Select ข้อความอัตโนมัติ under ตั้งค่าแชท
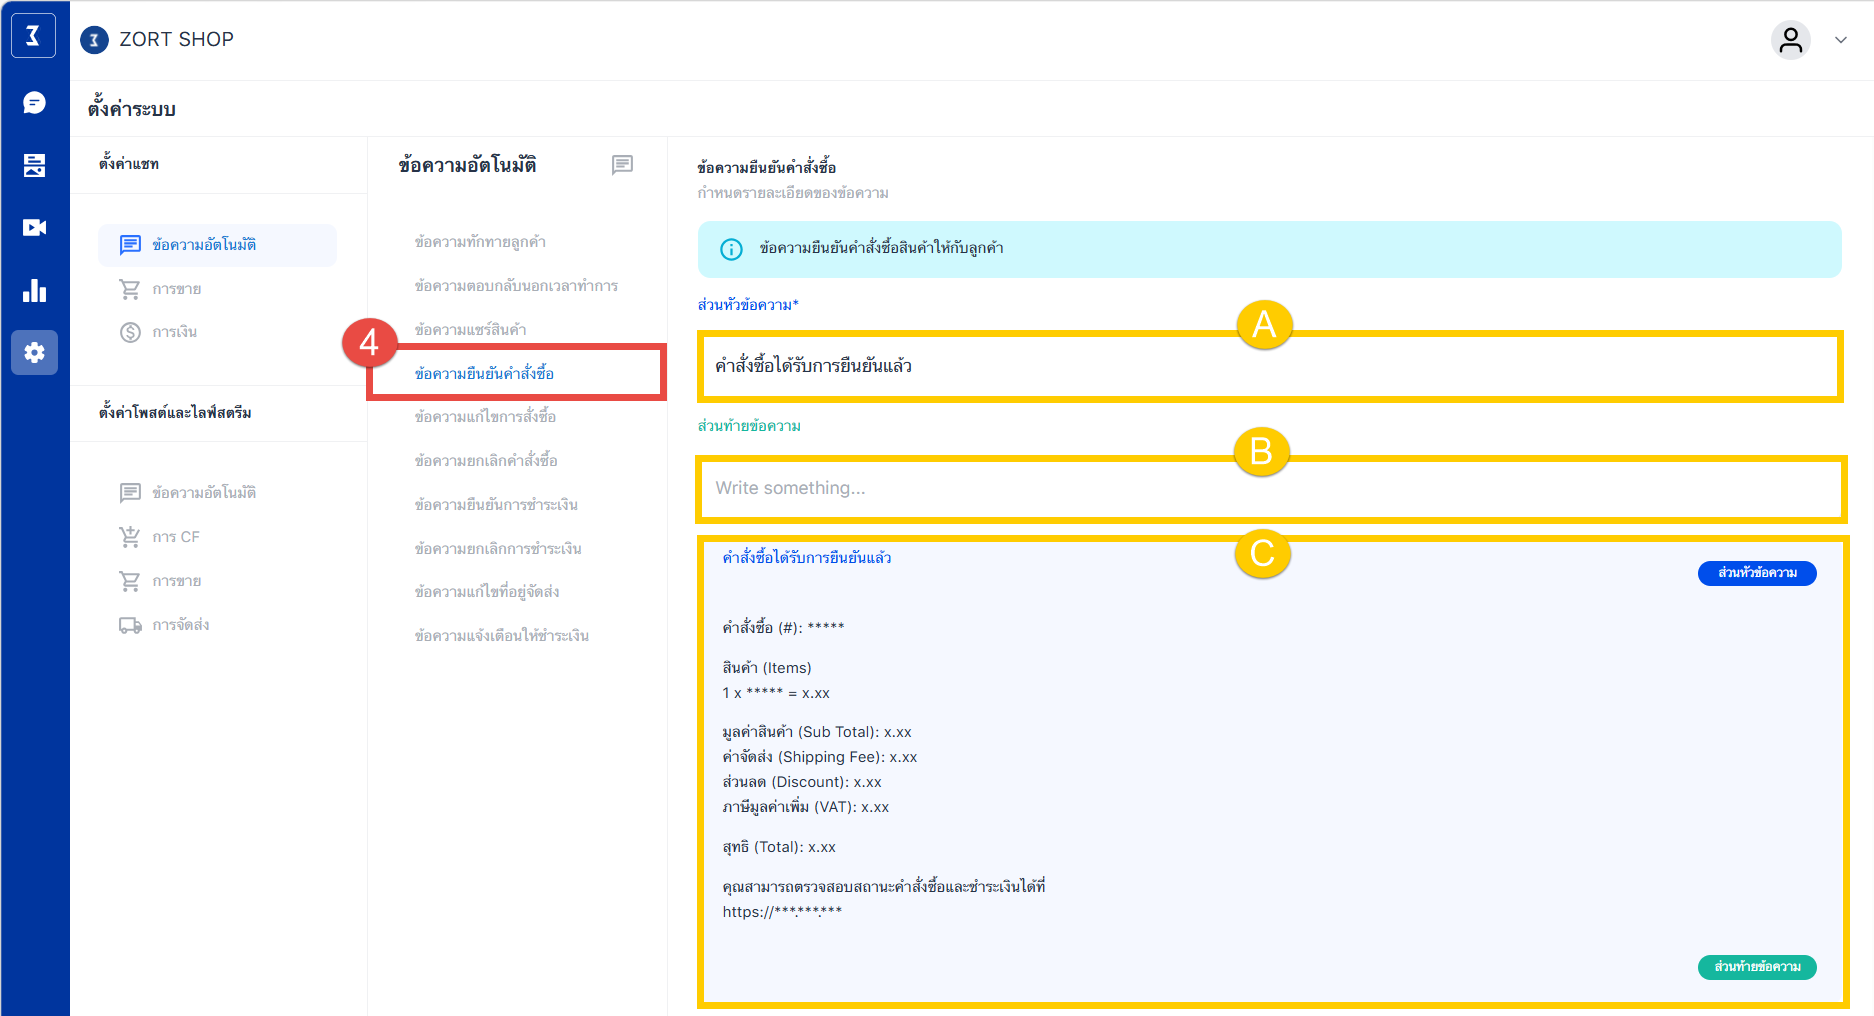Image resolution: width=1874 pixels, height=1016 pixels. tap(204, 245)
